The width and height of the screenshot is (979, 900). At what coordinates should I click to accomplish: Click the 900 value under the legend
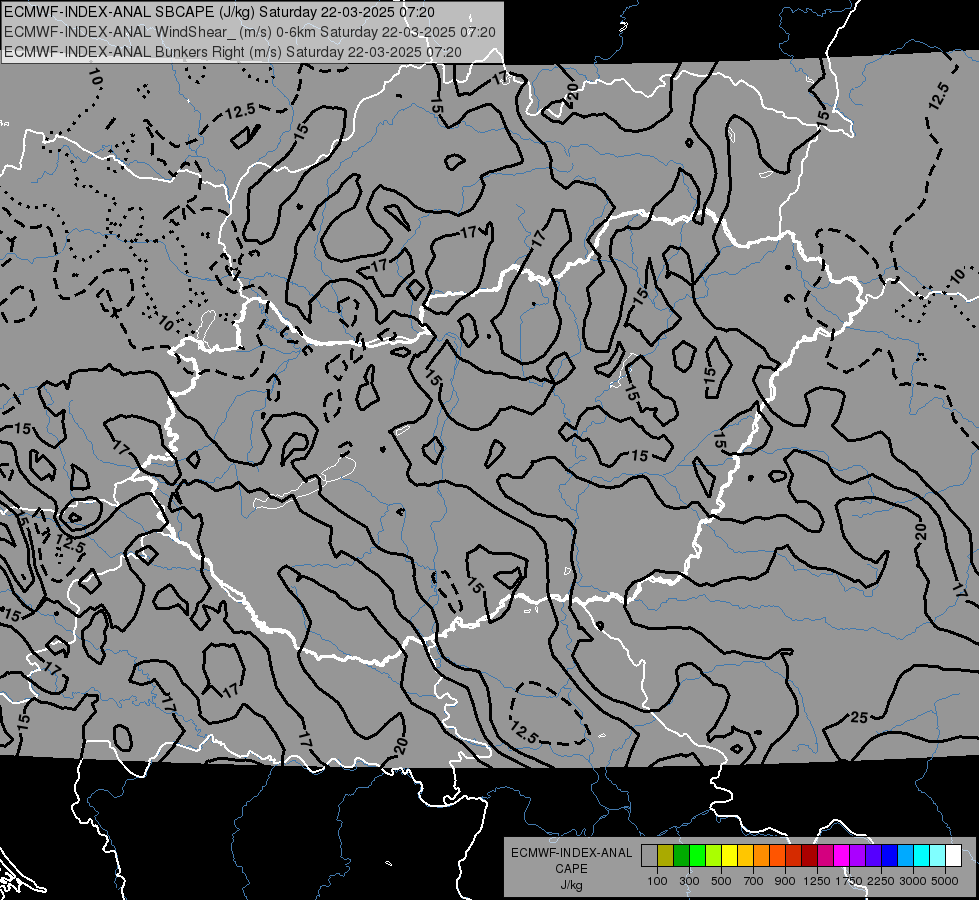coord(785,881)
